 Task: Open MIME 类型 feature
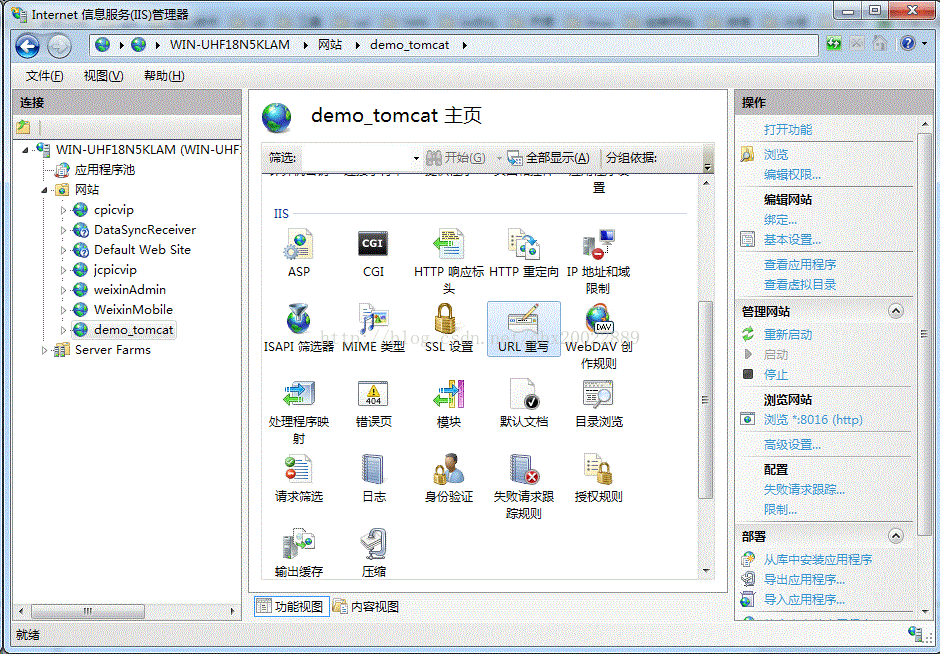tap(373, 328)
